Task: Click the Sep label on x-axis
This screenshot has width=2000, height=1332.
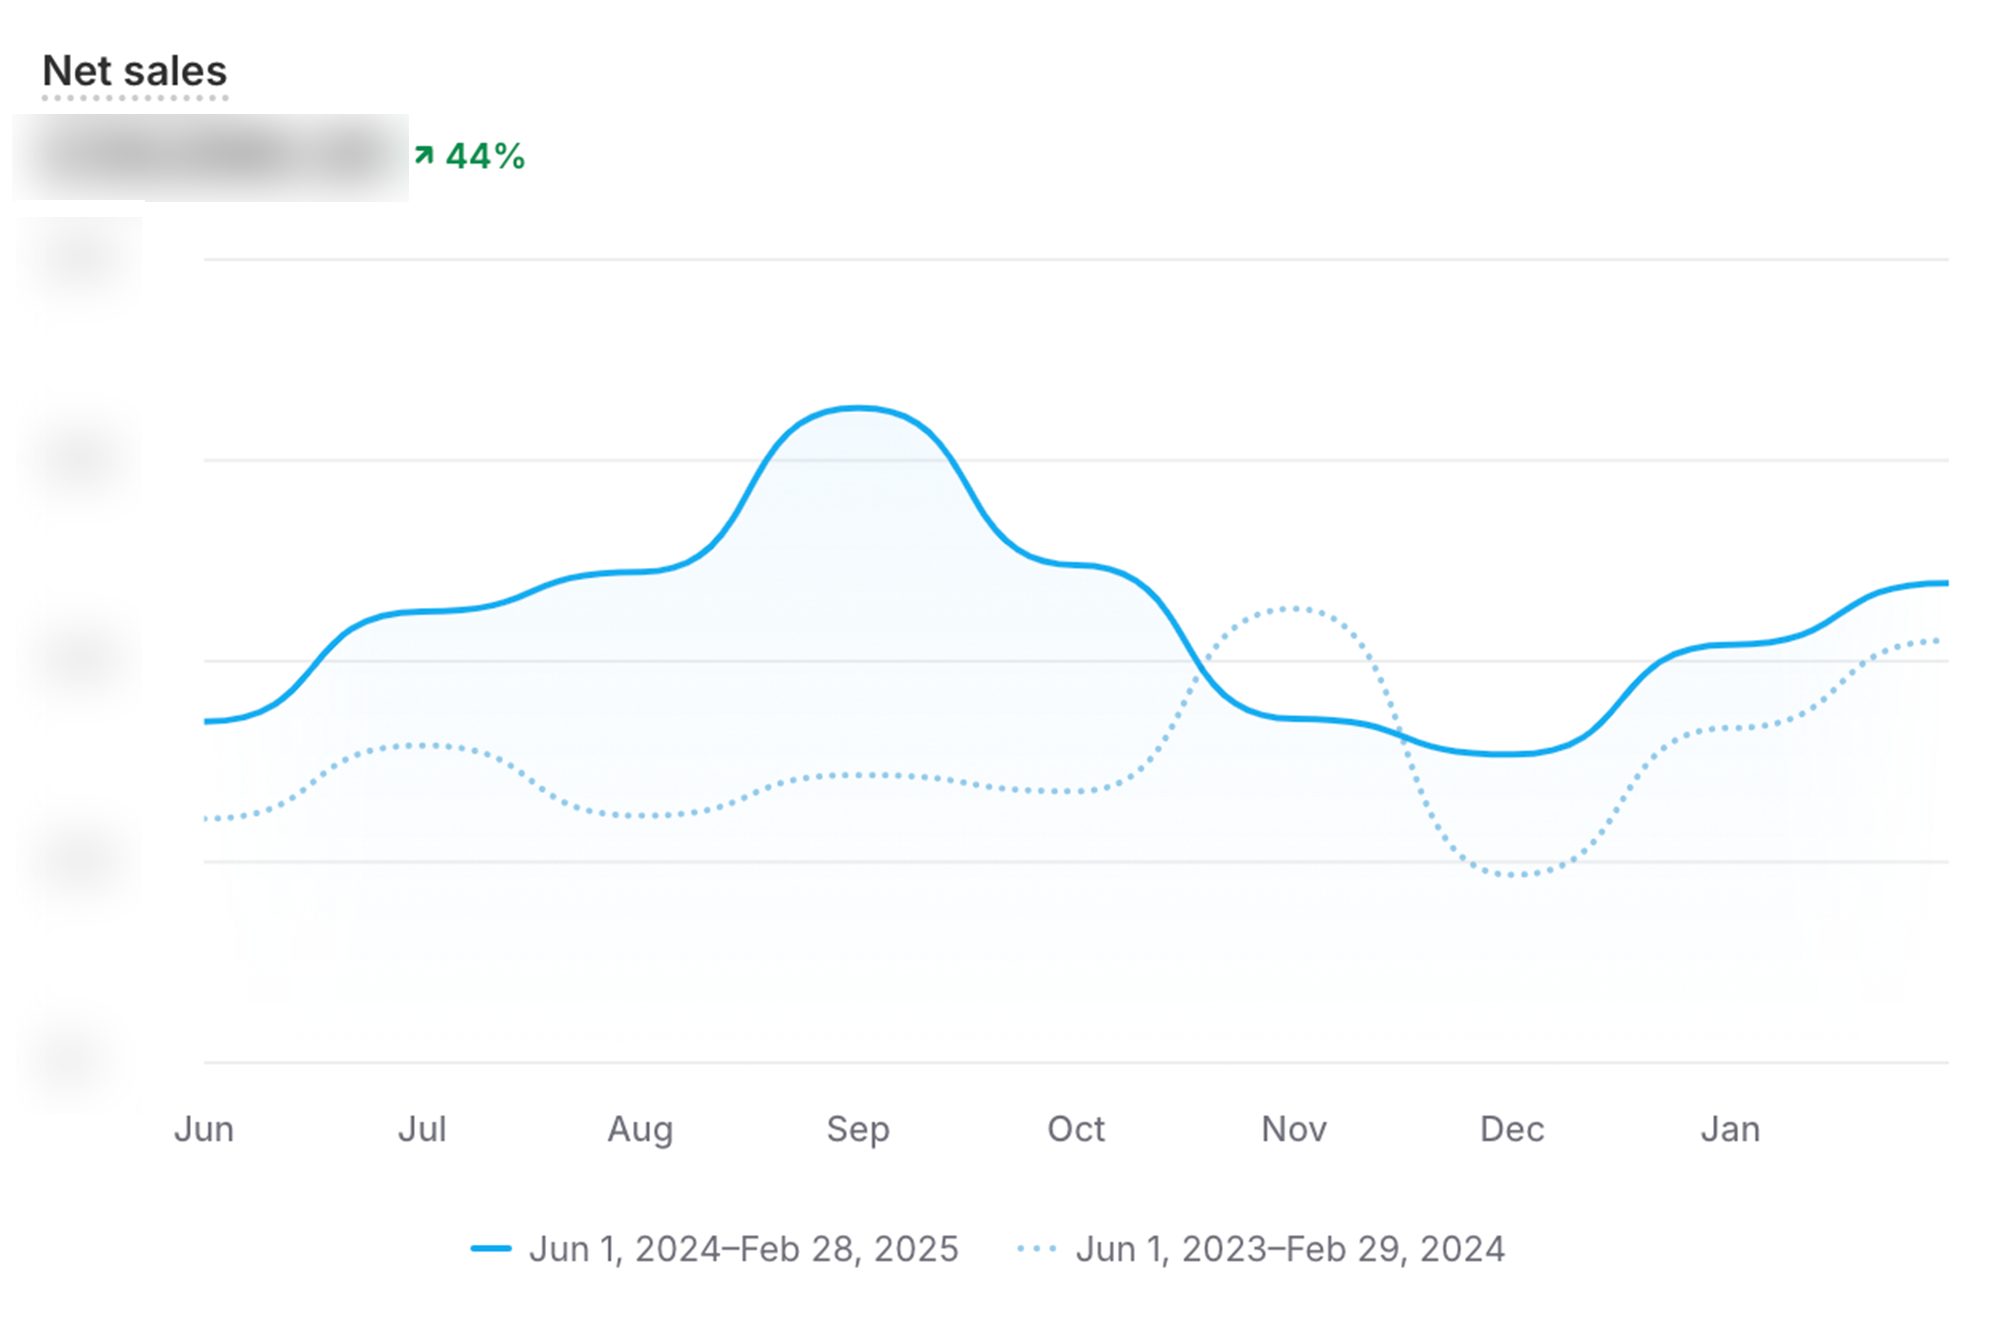Action: coord(858,1129)
